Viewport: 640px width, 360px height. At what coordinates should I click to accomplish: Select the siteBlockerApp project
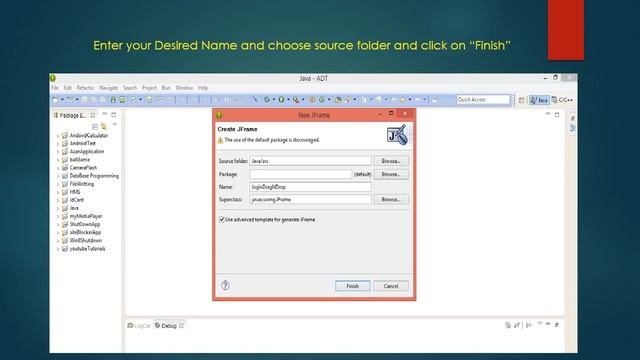(x=85, y=232)
